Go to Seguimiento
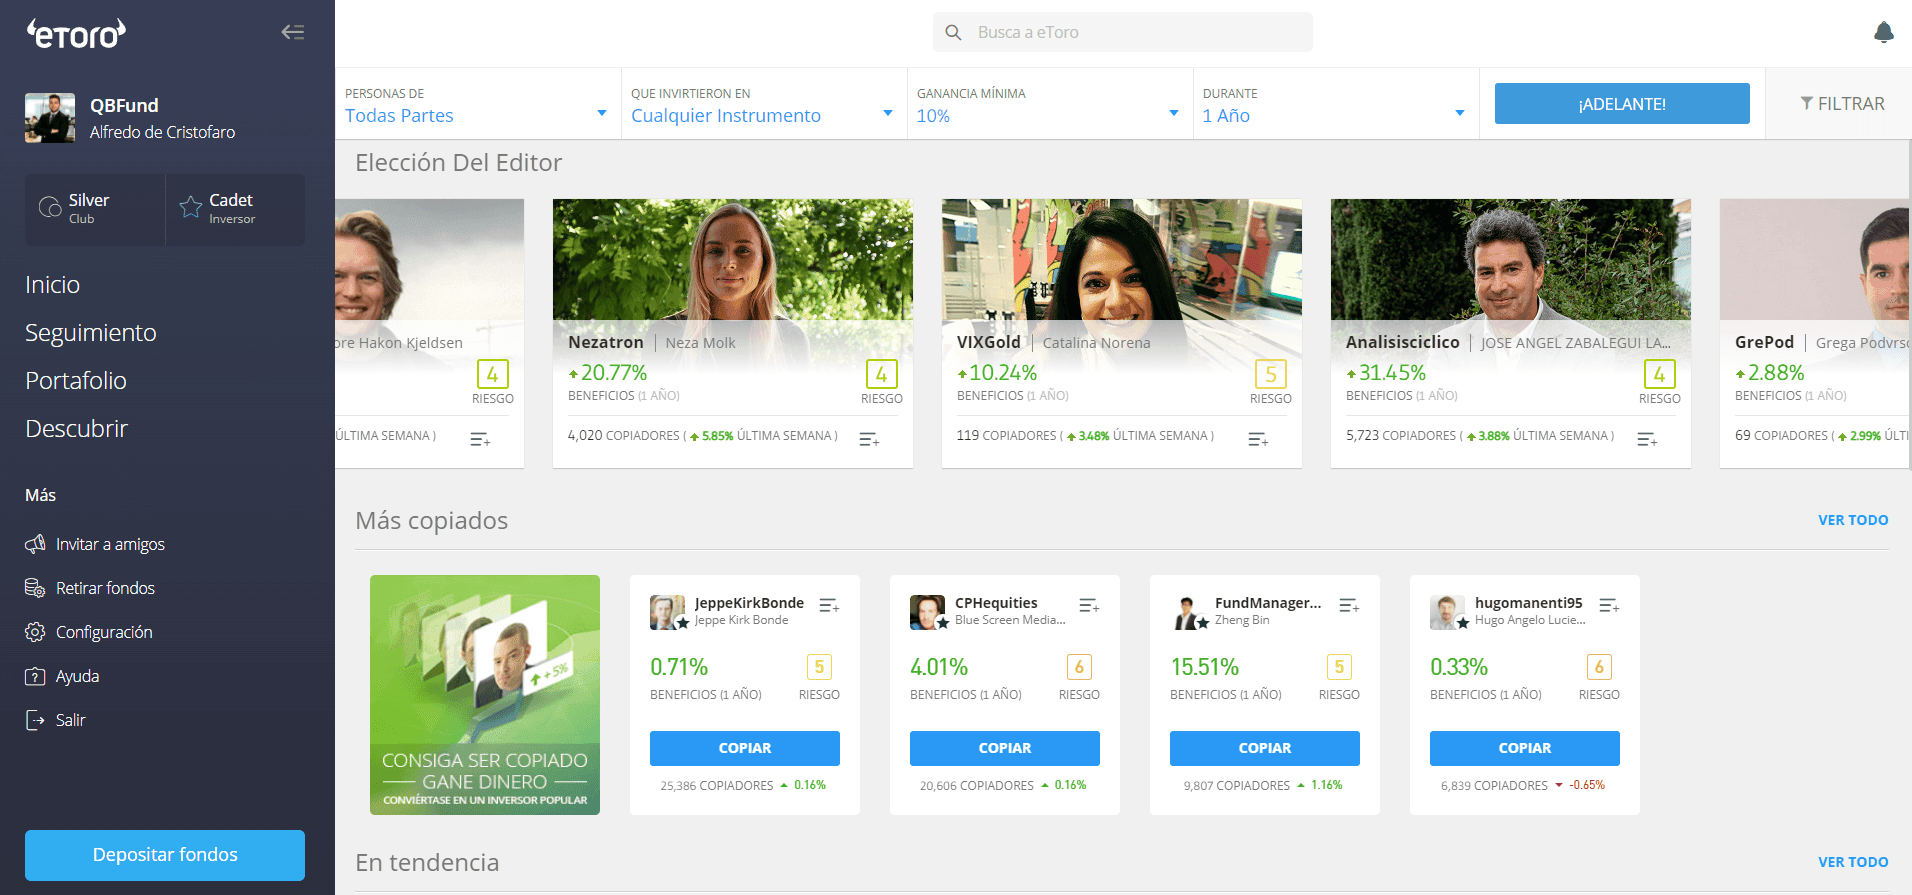Screen dimensions: 1912x895 pyautogui.click(x=91, y=333)
